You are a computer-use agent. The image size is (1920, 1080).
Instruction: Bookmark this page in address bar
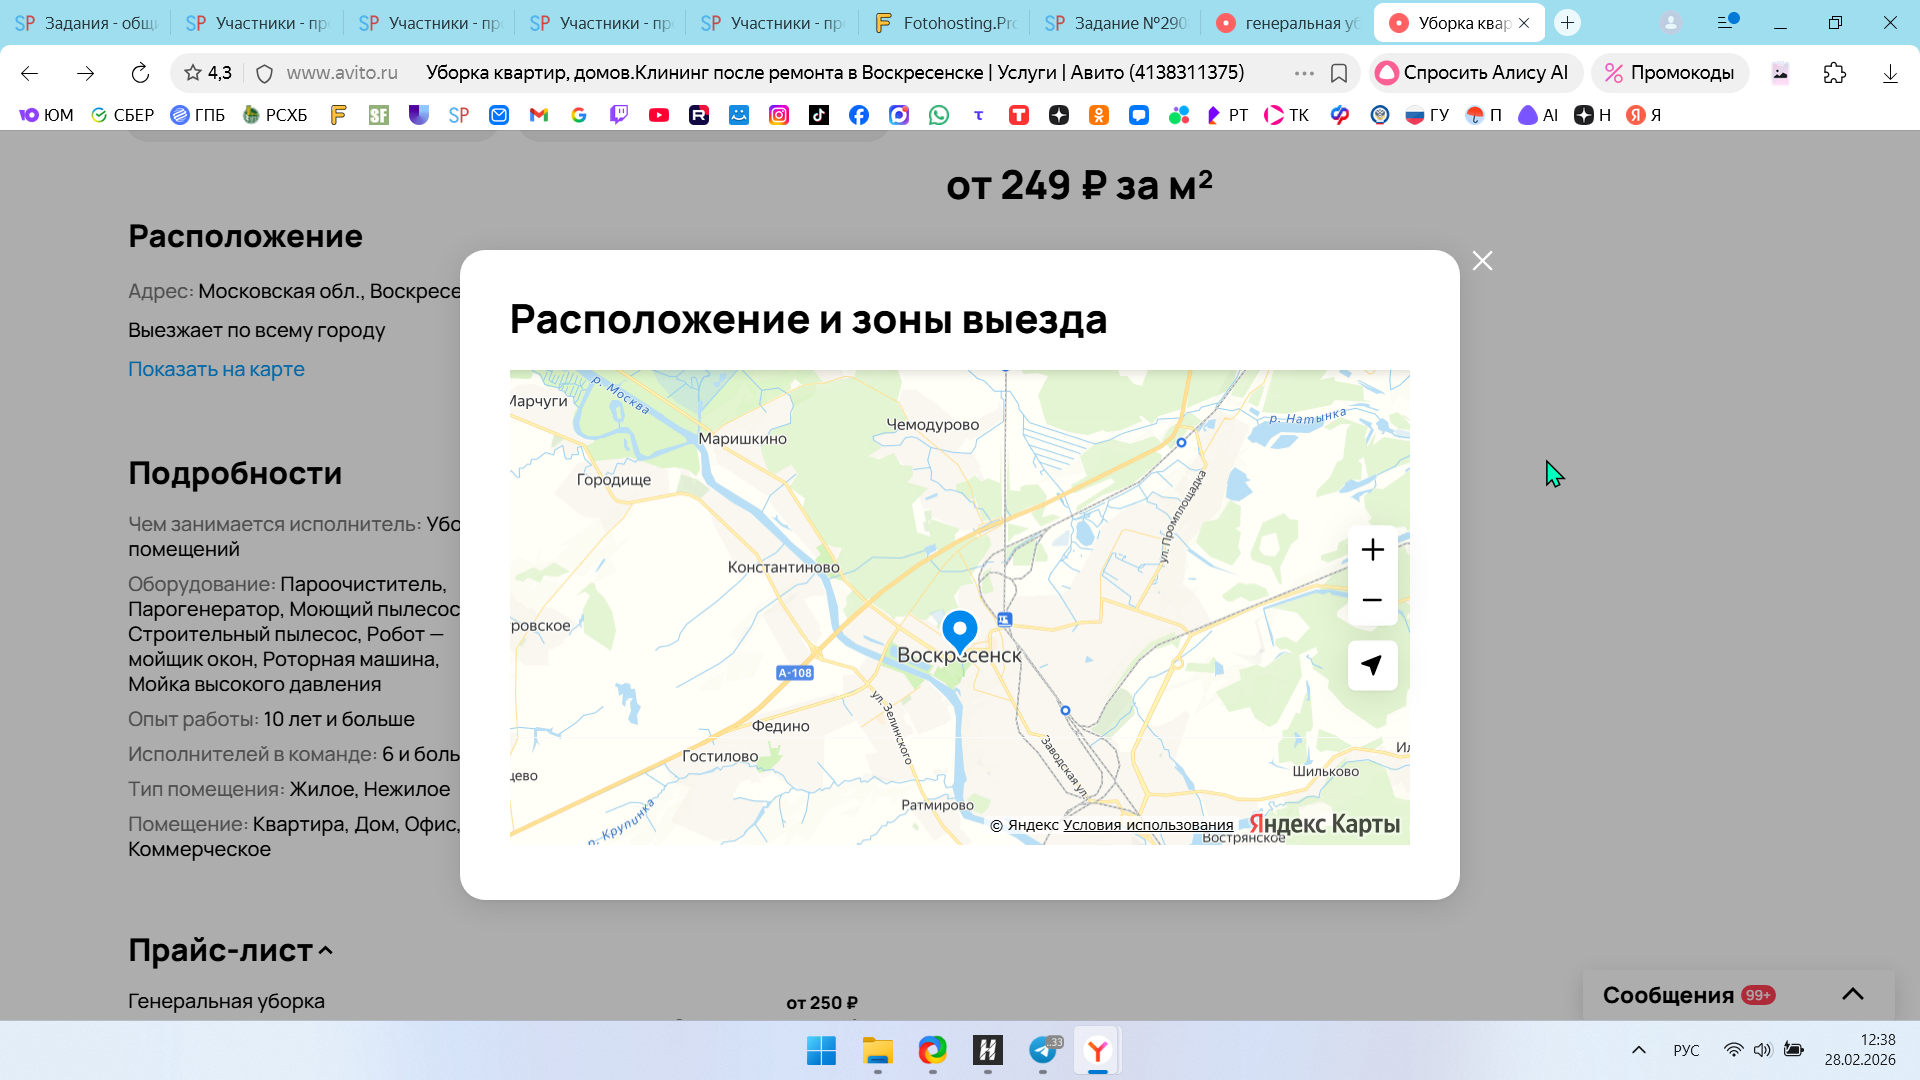pos(1339,73)
